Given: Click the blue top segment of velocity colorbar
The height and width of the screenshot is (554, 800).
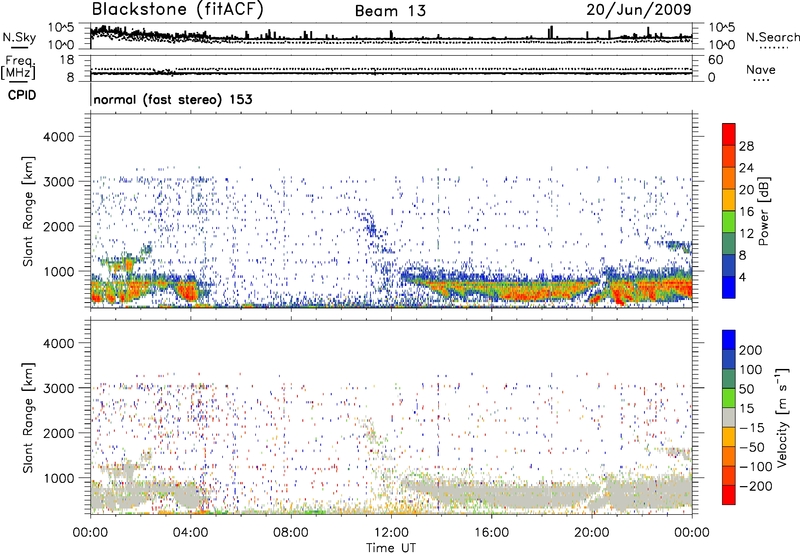Looking at the screenshot, I should (729, 340).
